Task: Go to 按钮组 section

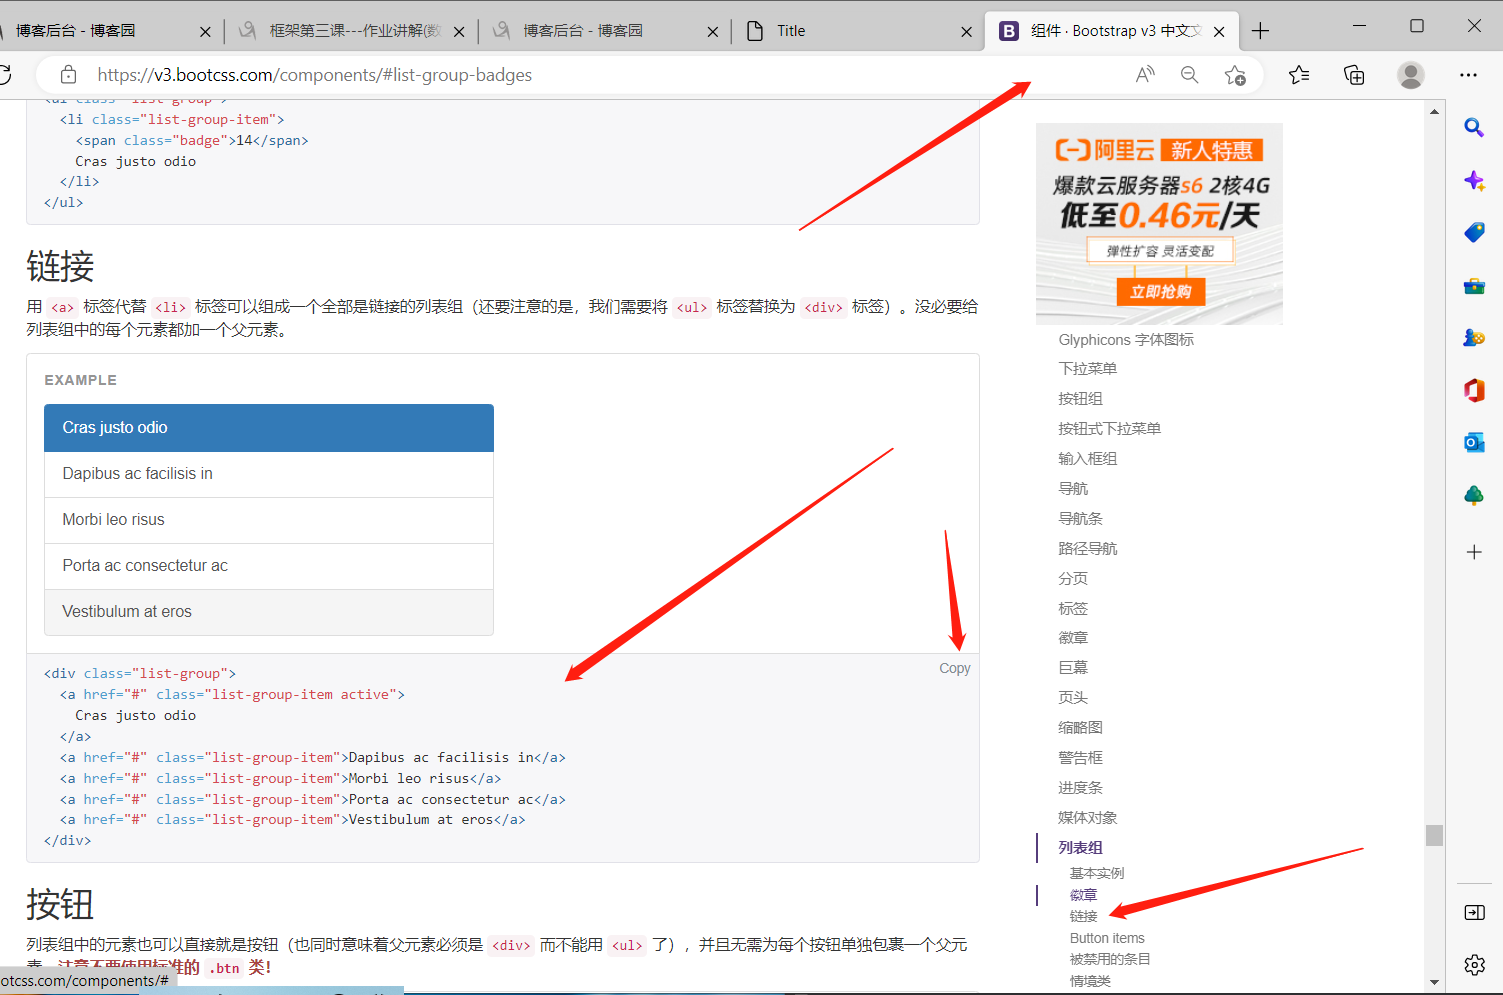Action: click(x=1081, y=399)
